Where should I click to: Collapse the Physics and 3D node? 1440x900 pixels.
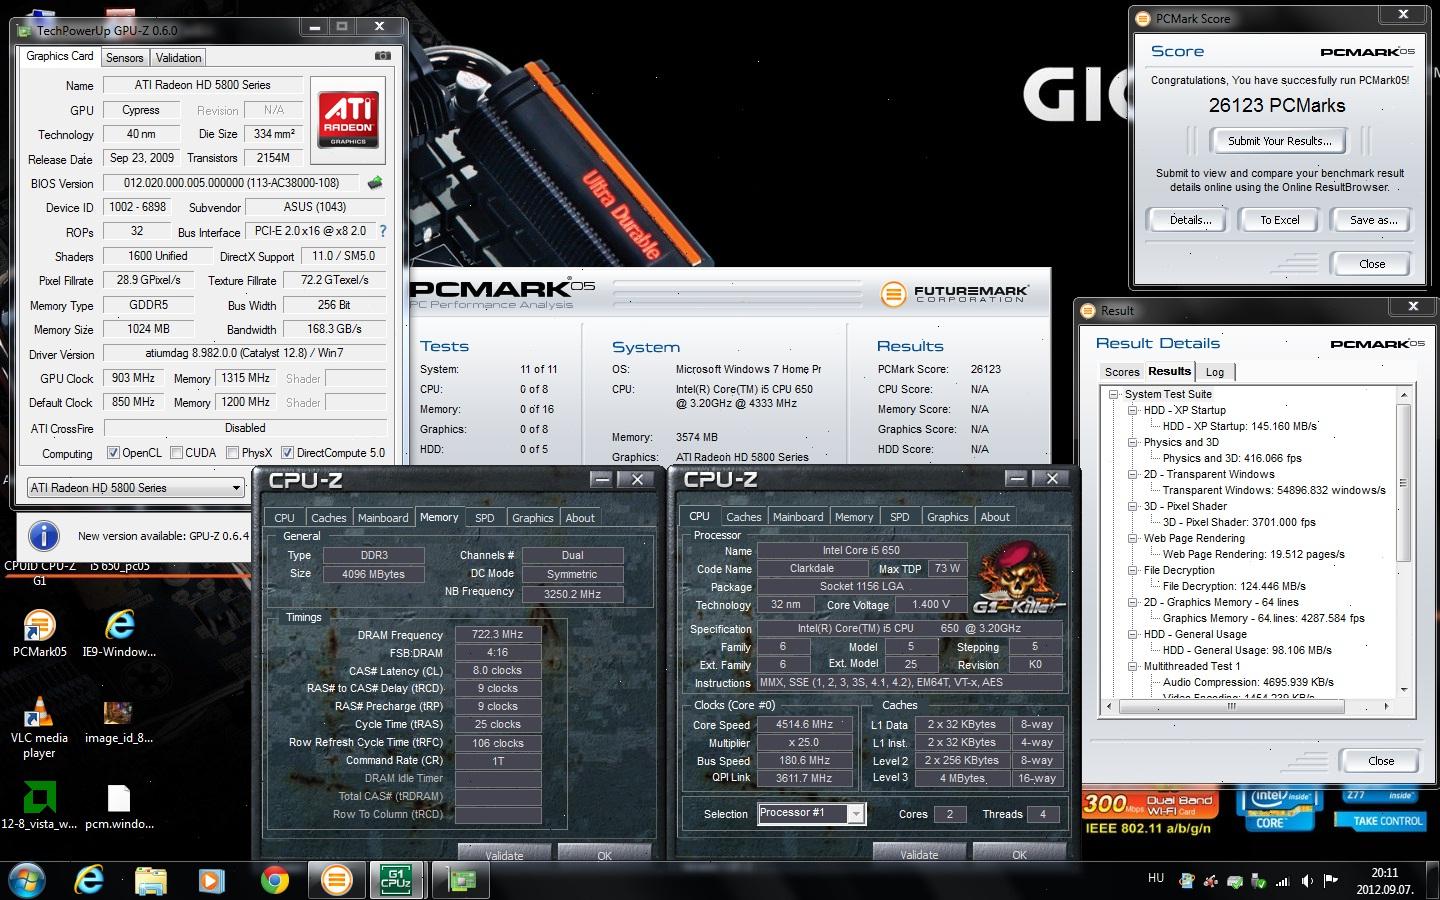[x=1133, y=442]
